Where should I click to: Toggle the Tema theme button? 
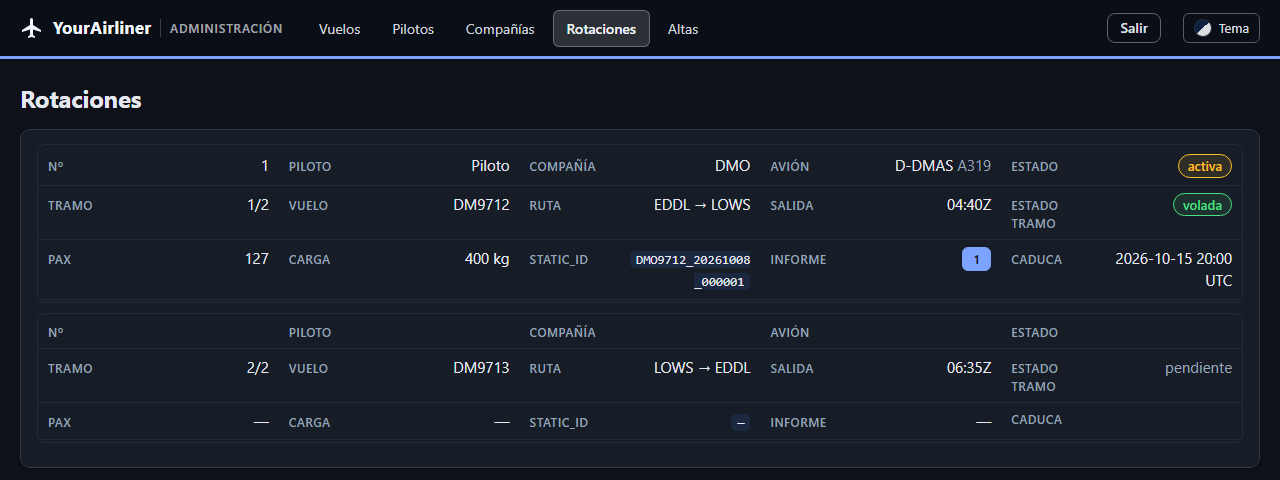pos(1221,28)
